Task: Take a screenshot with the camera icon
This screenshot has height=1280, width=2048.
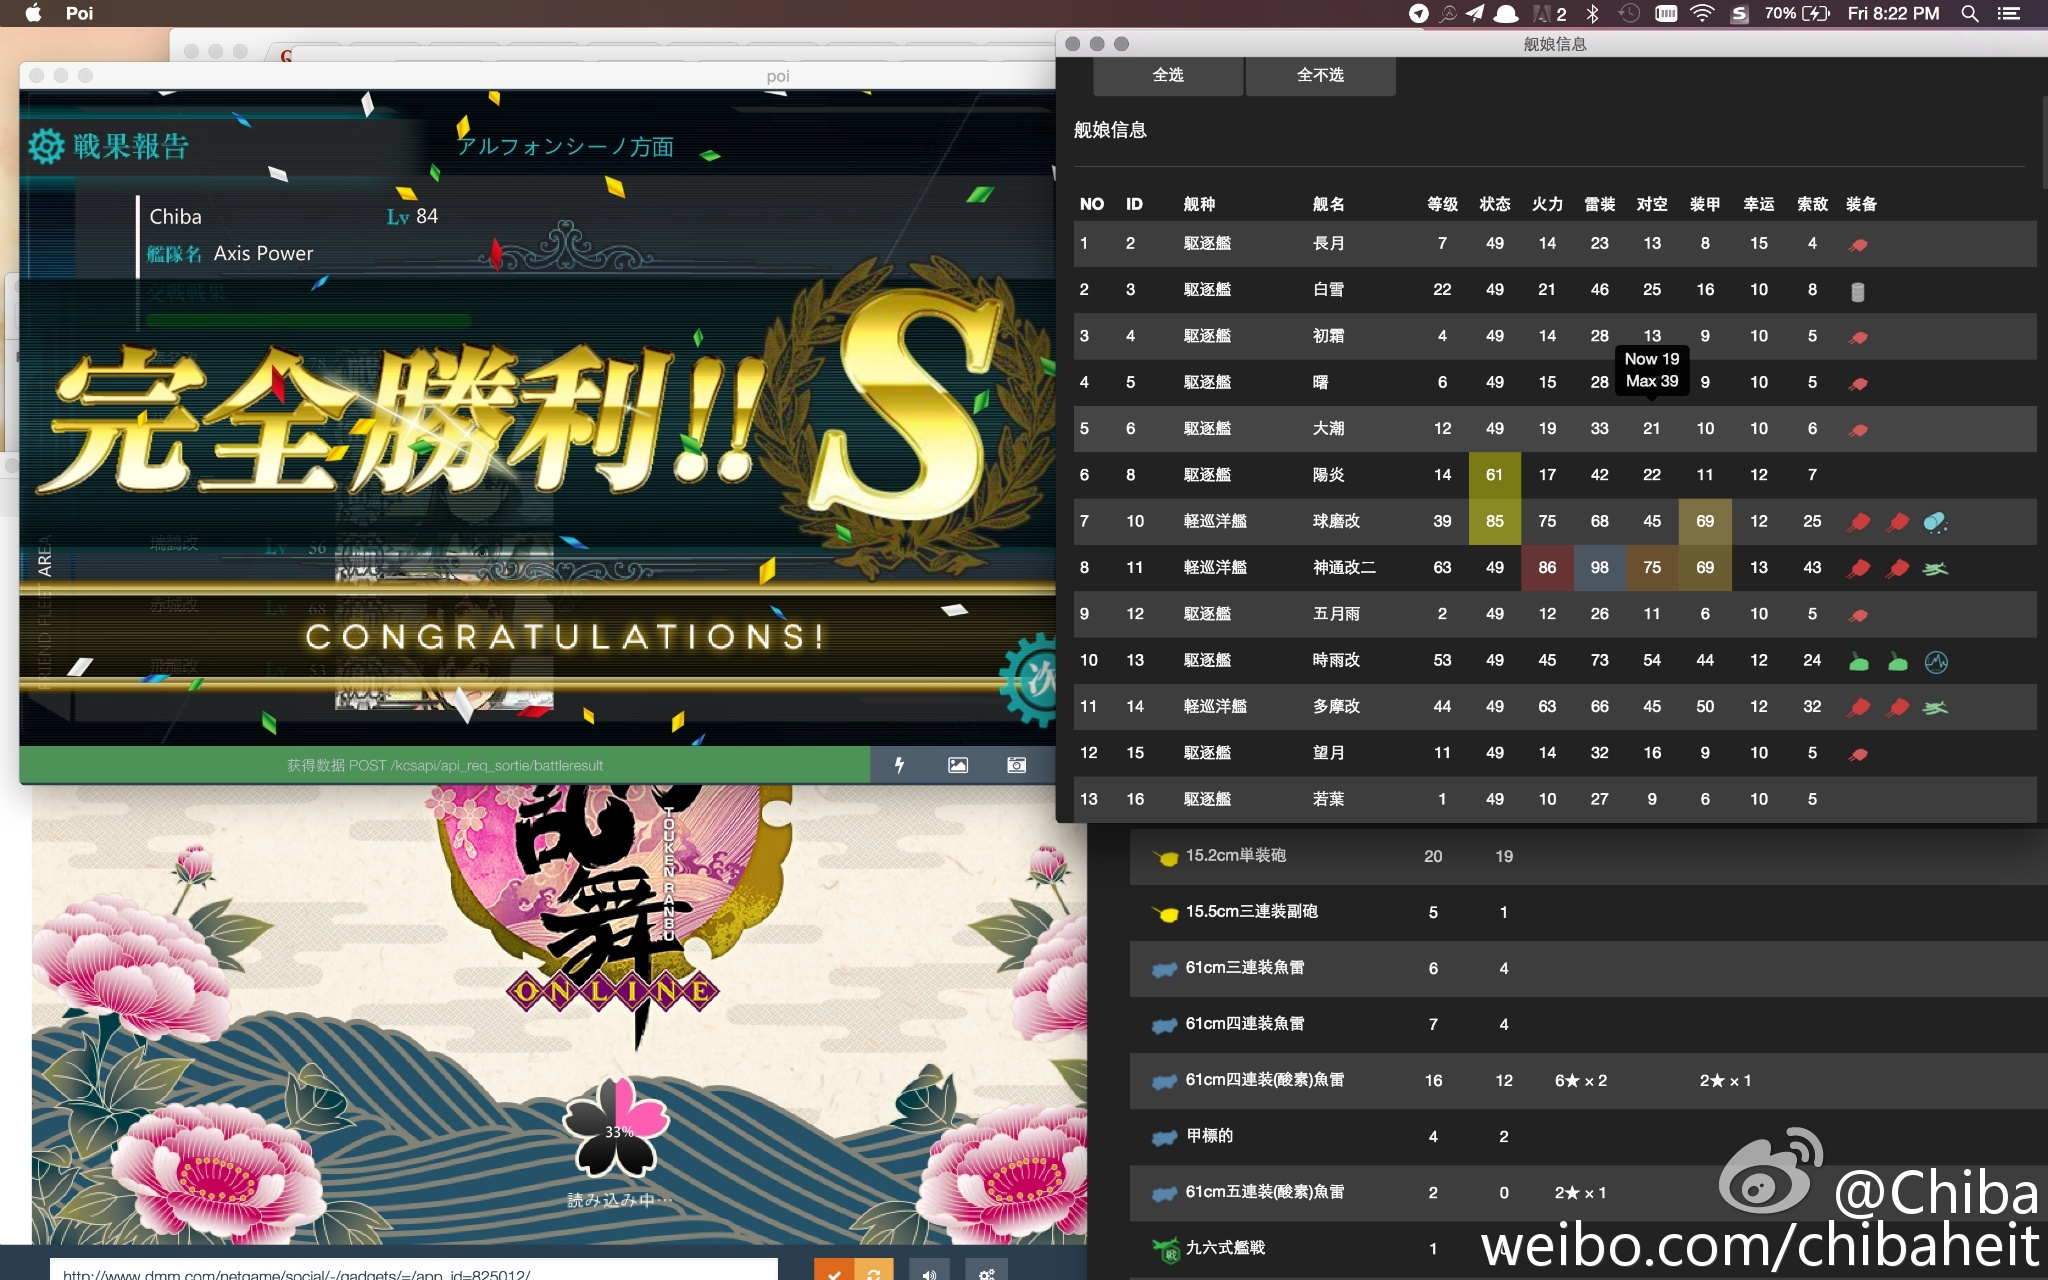Action: (1016, 765)
